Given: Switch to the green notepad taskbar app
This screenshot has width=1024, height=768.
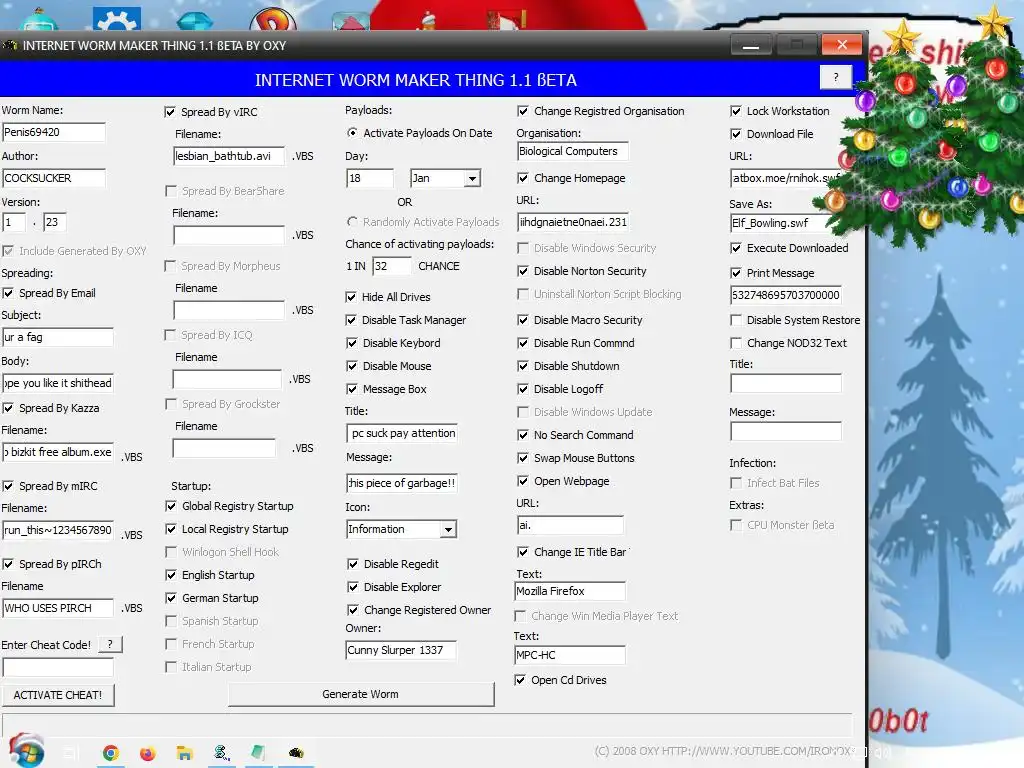Looking at the screenshot, I should (259, 753).
